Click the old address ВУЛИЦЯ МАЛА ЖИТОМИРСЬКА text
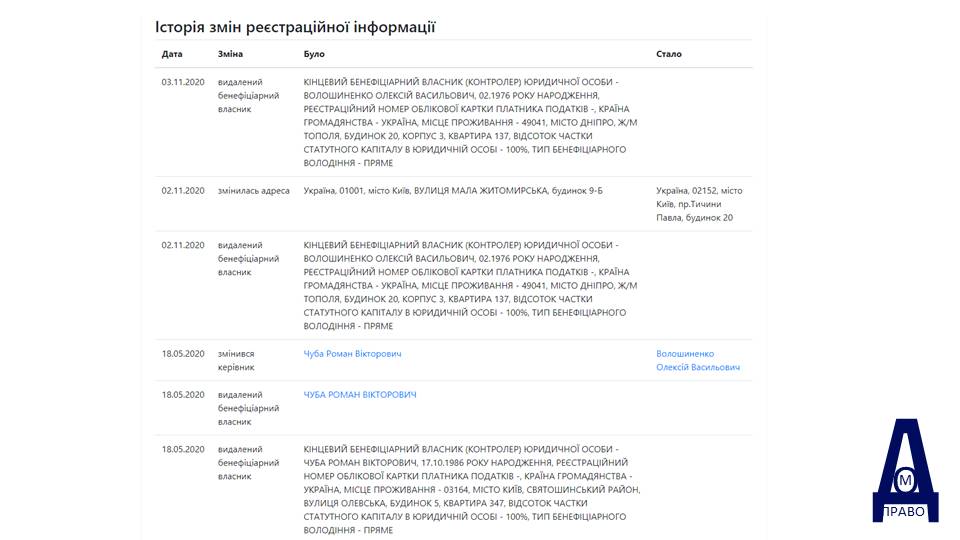 pyautogui.click(x=481, y=190)
